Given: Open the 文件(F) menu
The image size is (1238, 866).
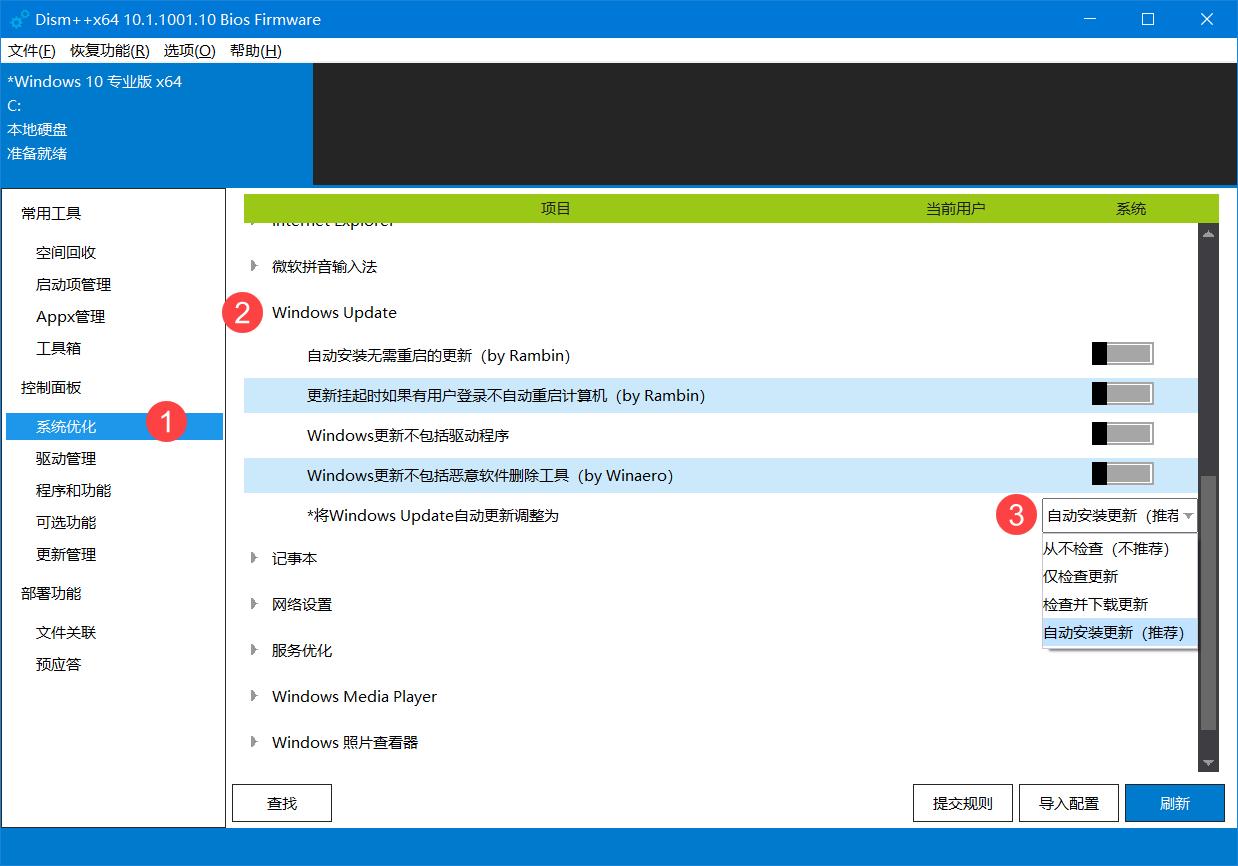Looking at the screenshot, I should click(31, 50).
